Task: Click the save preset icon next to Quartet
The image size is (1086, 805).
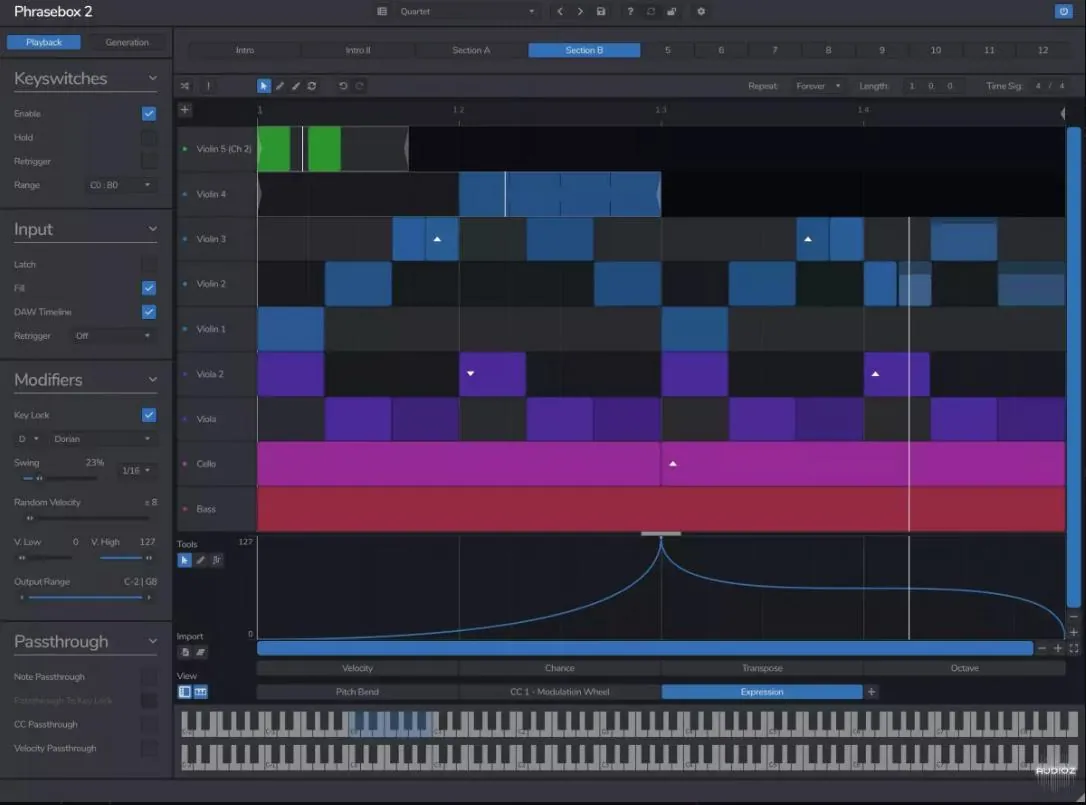Action: click(601, 11)
